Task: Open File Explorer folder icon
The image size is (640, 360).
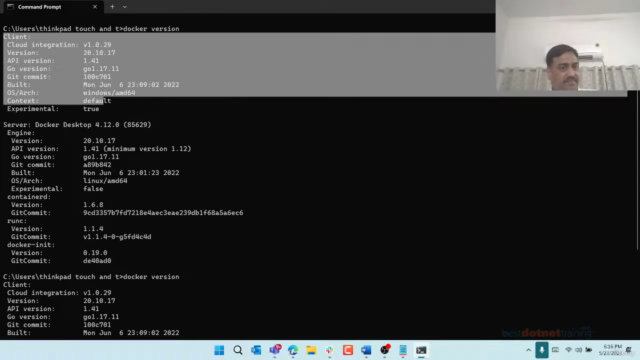Action: coord(311,350)
